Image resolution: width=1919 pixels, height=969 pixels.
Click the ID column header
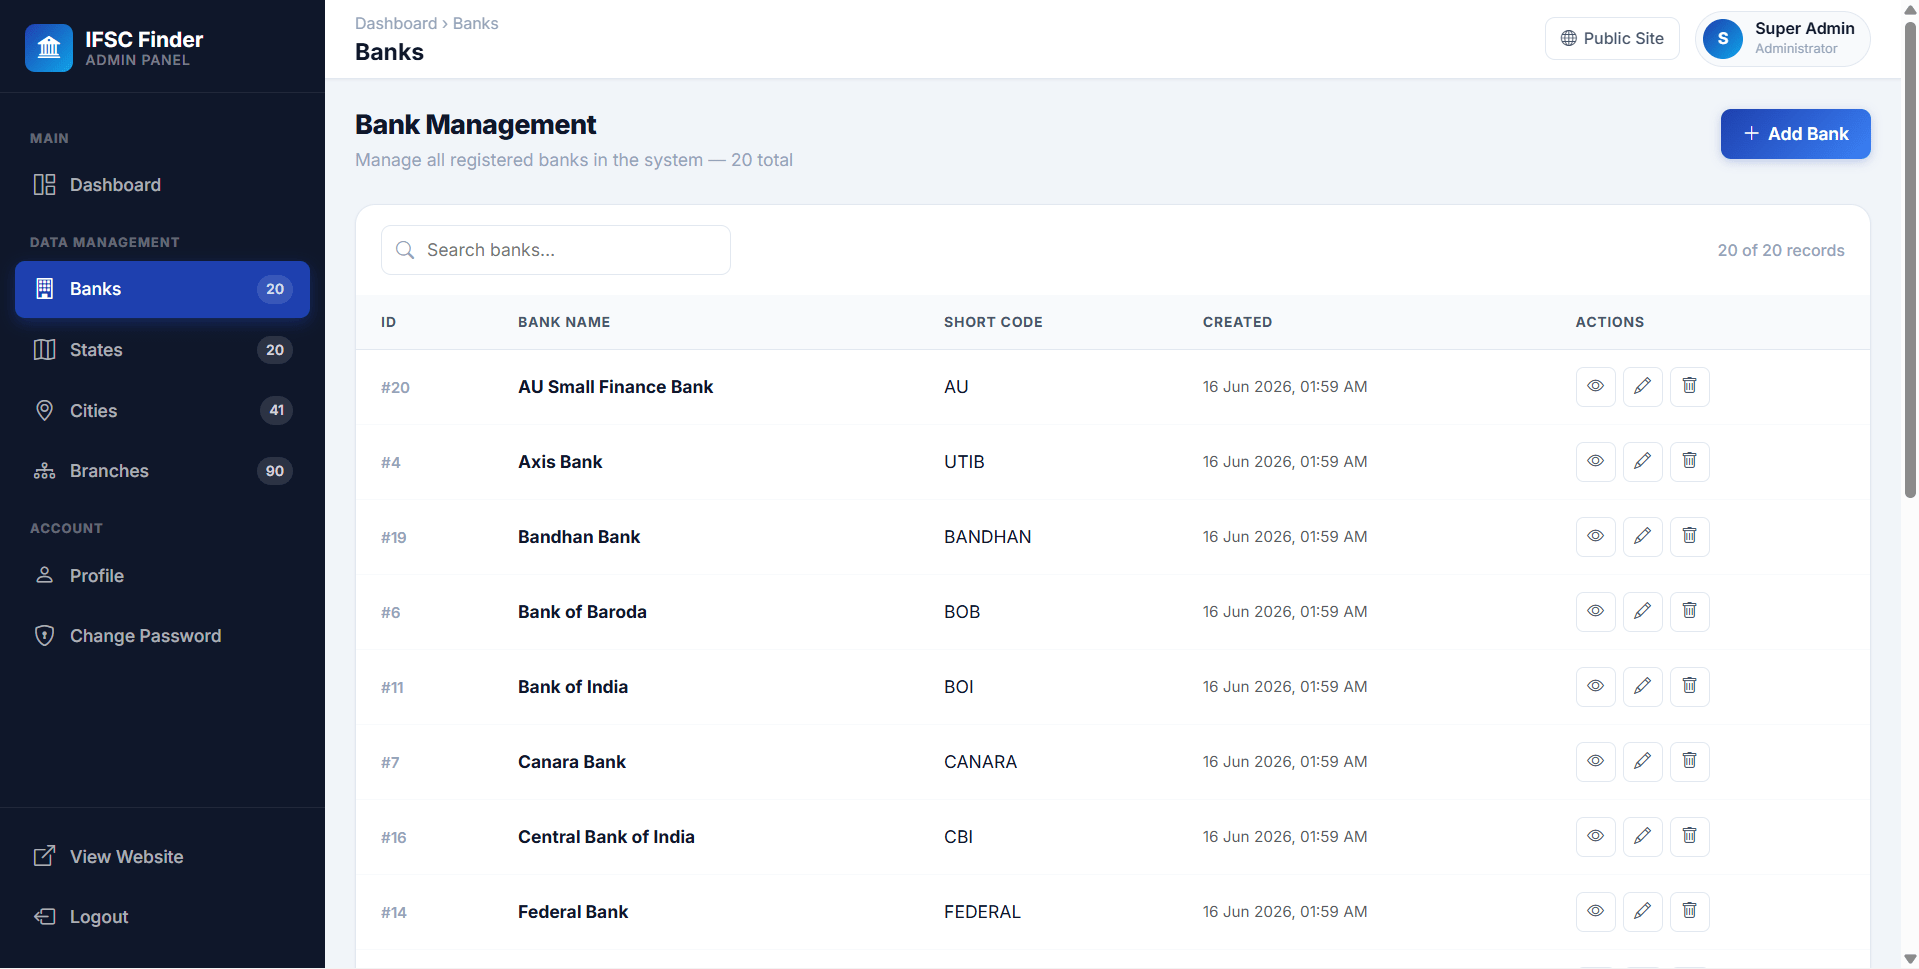tap(388, 322)
